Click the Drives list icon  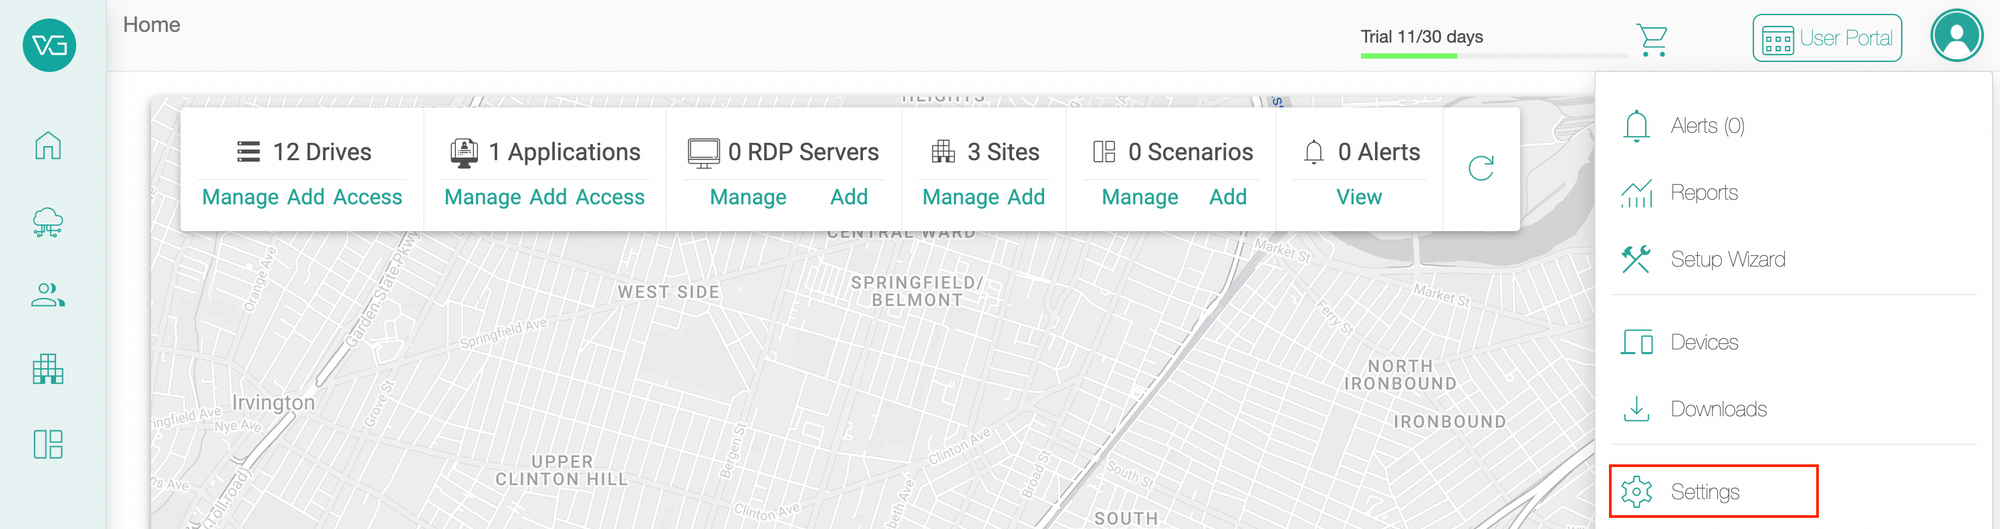(248, 152)
